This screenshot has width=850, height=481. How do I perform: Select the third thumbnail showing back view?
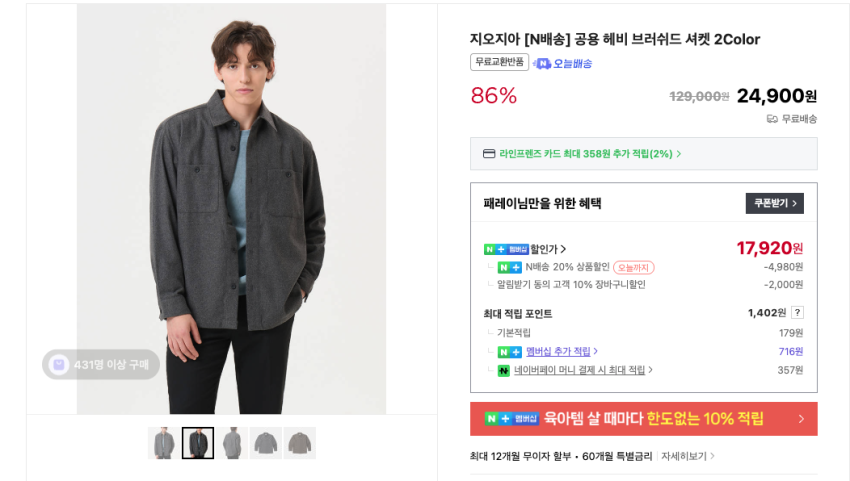233,443
